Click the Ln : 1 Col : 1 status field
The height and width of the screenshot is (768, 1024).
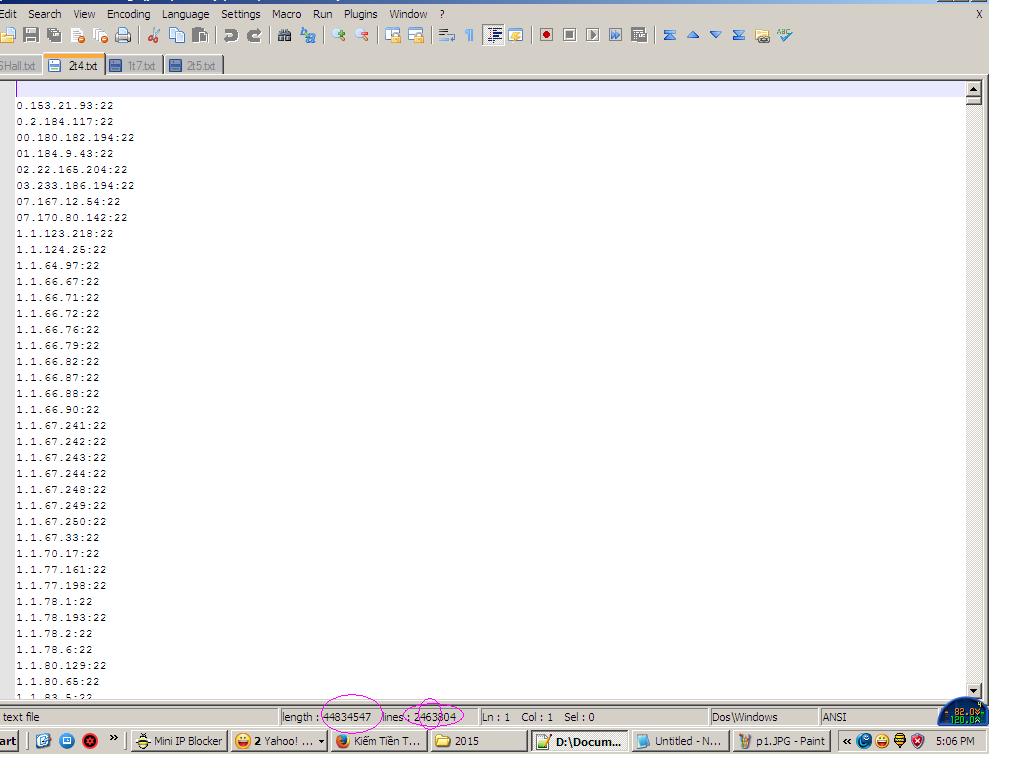593,717
